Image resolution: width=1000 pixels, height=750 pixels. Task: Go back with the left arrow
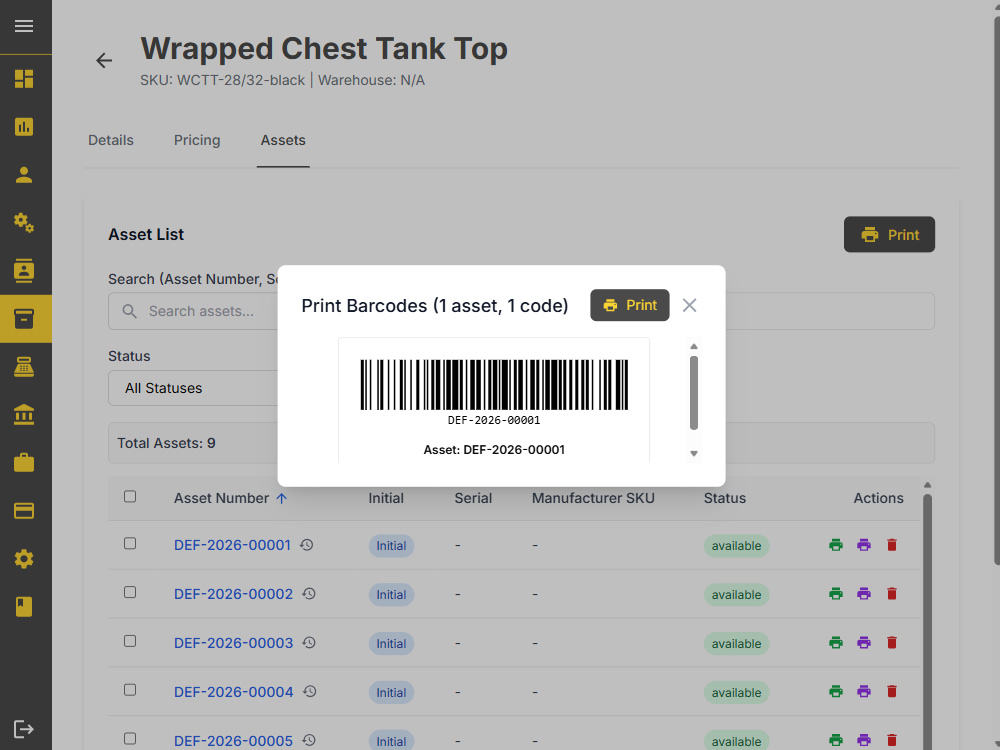(x=104, y=61)
